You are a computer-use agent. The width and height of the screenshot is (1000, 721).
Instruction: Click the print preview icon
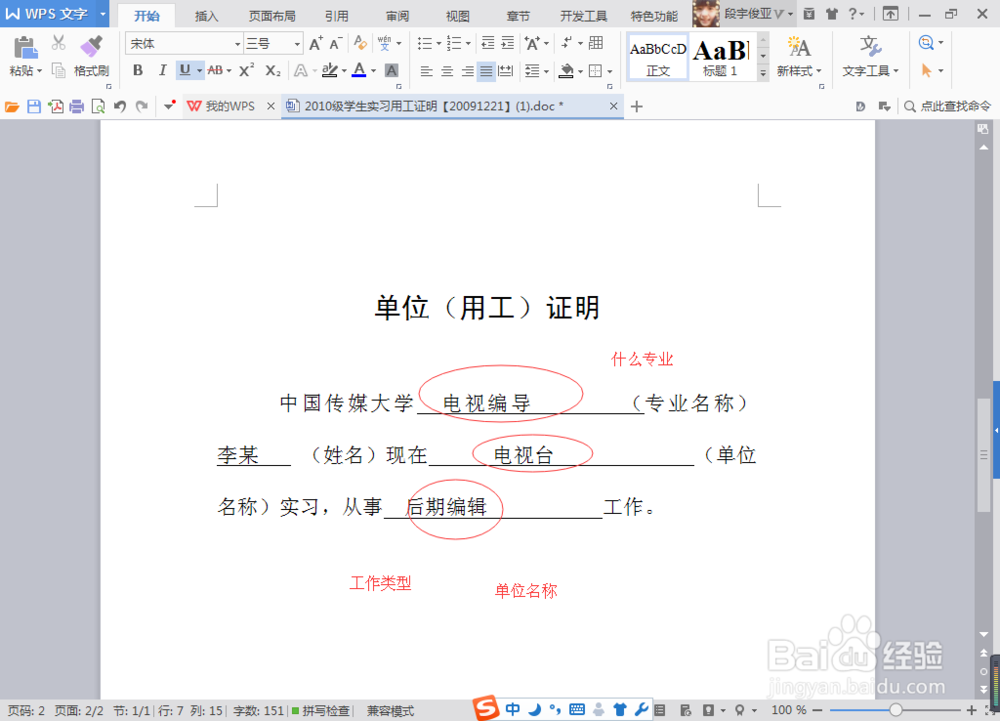pos(98,106)
